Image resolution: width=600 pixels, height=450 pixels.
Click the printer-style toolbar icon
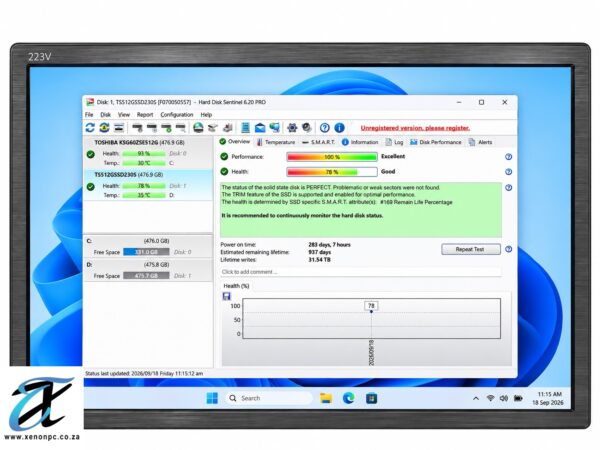click(x=228, y=127)
